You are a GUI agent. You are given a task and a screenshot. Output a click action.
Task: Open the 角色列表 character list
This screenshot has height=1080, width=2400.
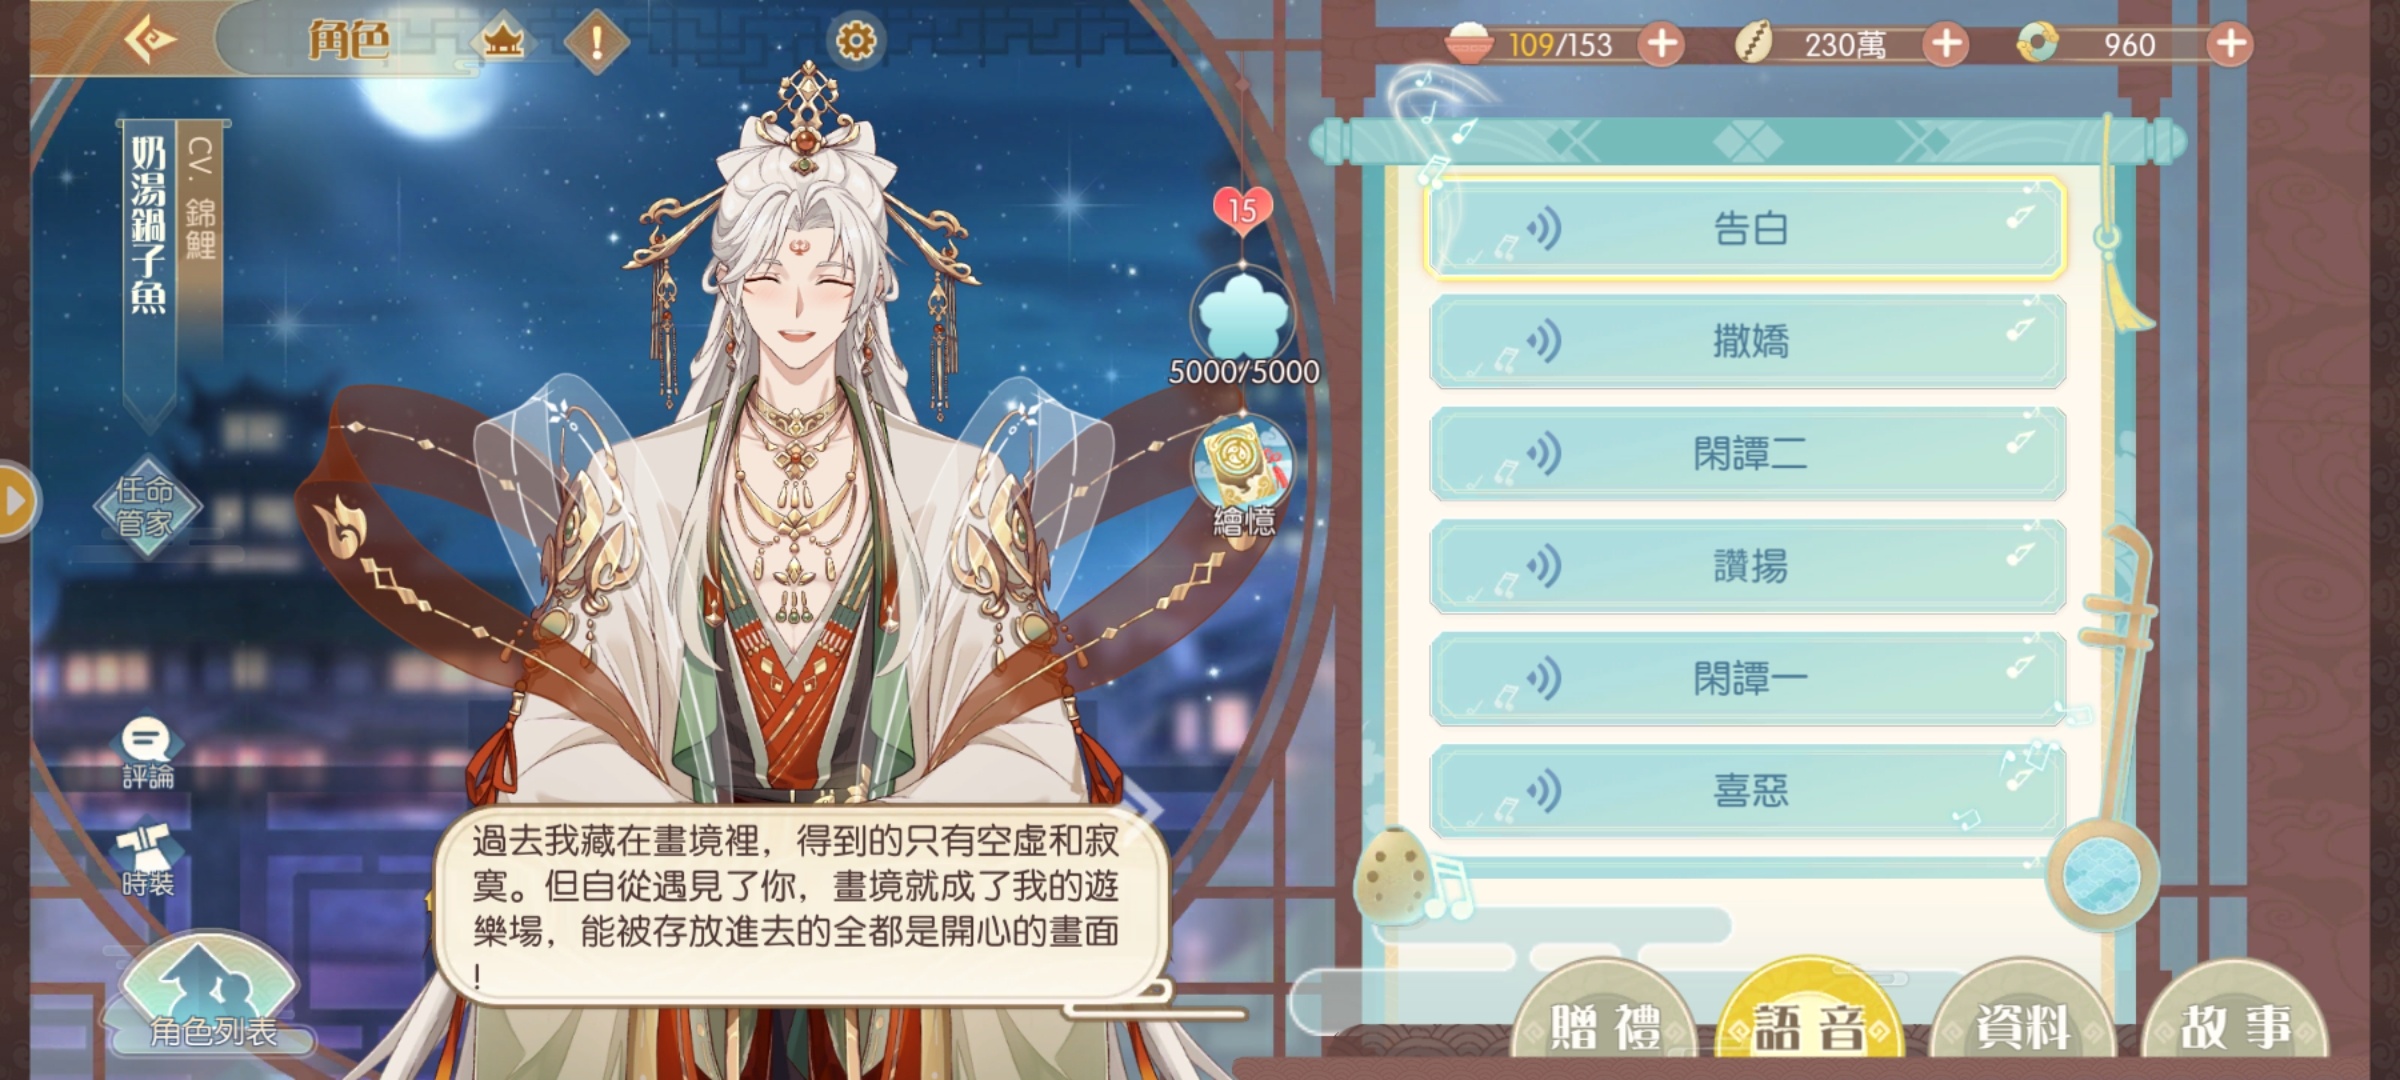(211, 993)
